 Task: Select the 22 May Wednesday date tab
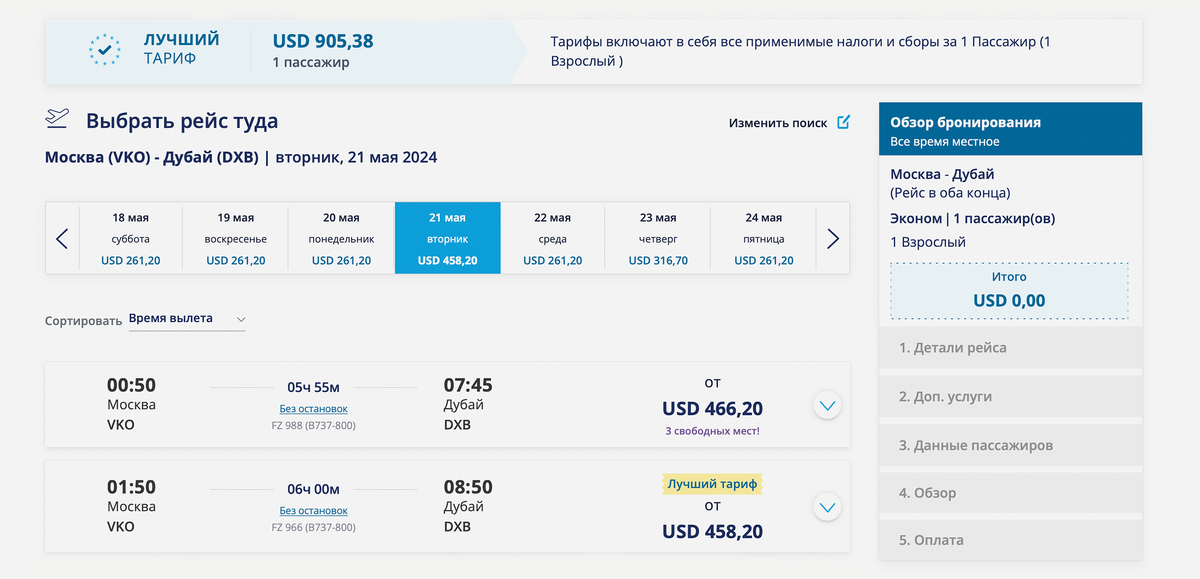552,239
